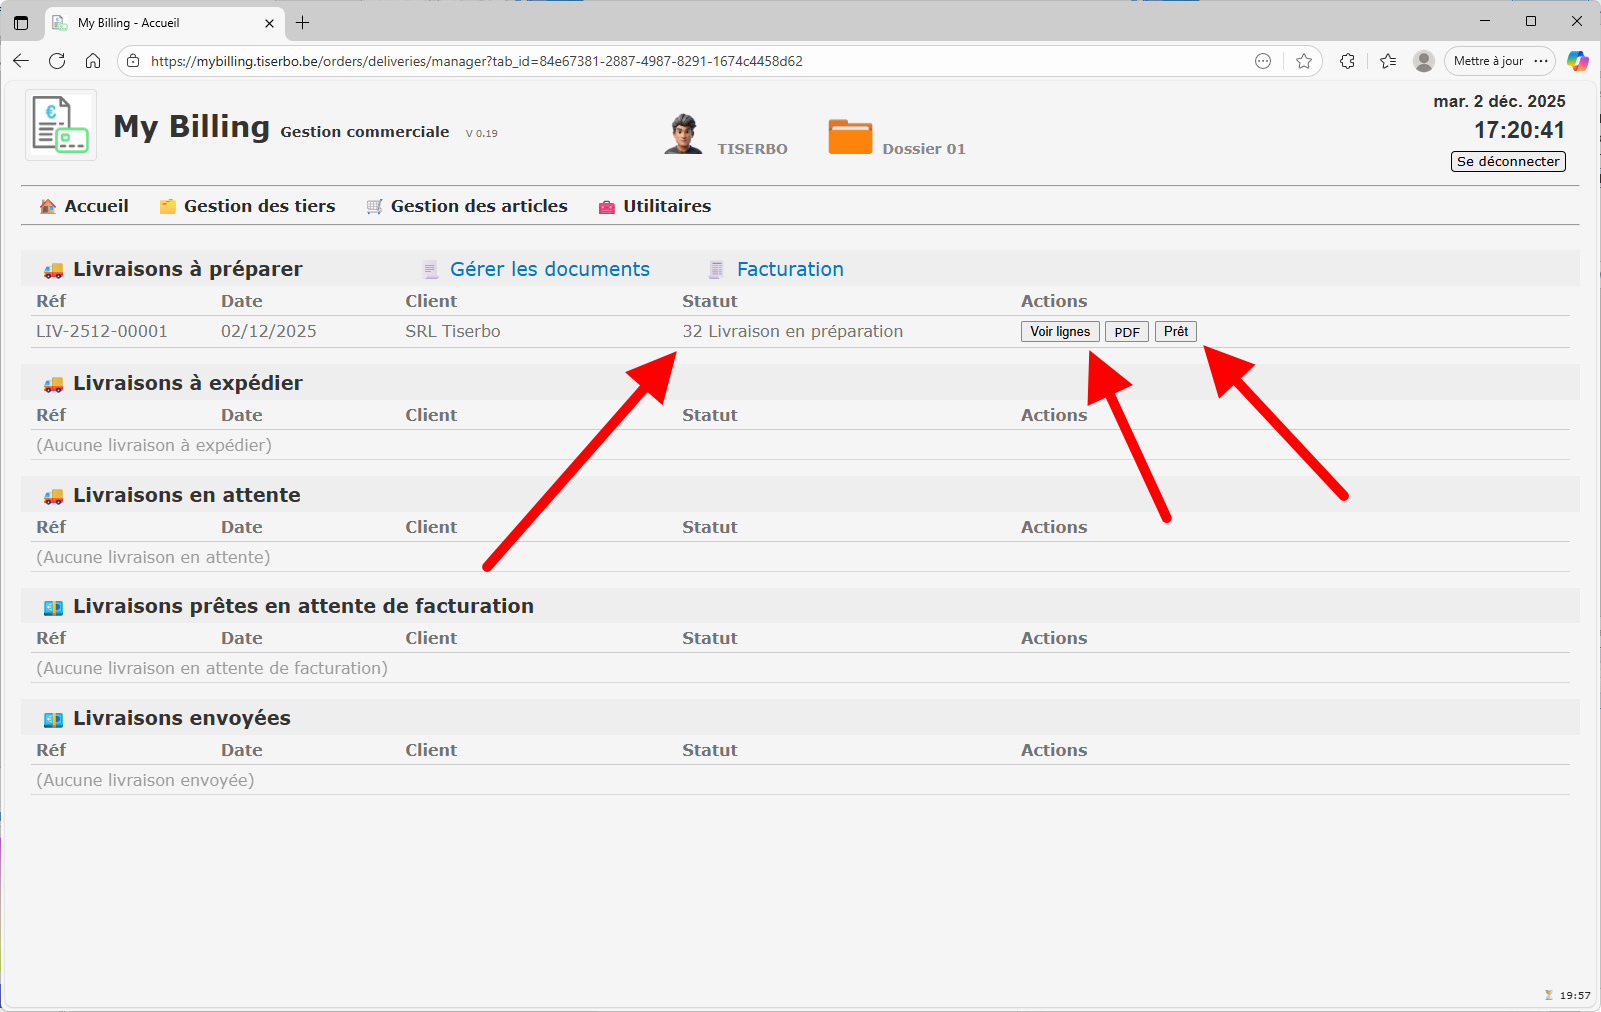
Task: Click the receipt icon next to Facturation
Action: pos(716,269)
